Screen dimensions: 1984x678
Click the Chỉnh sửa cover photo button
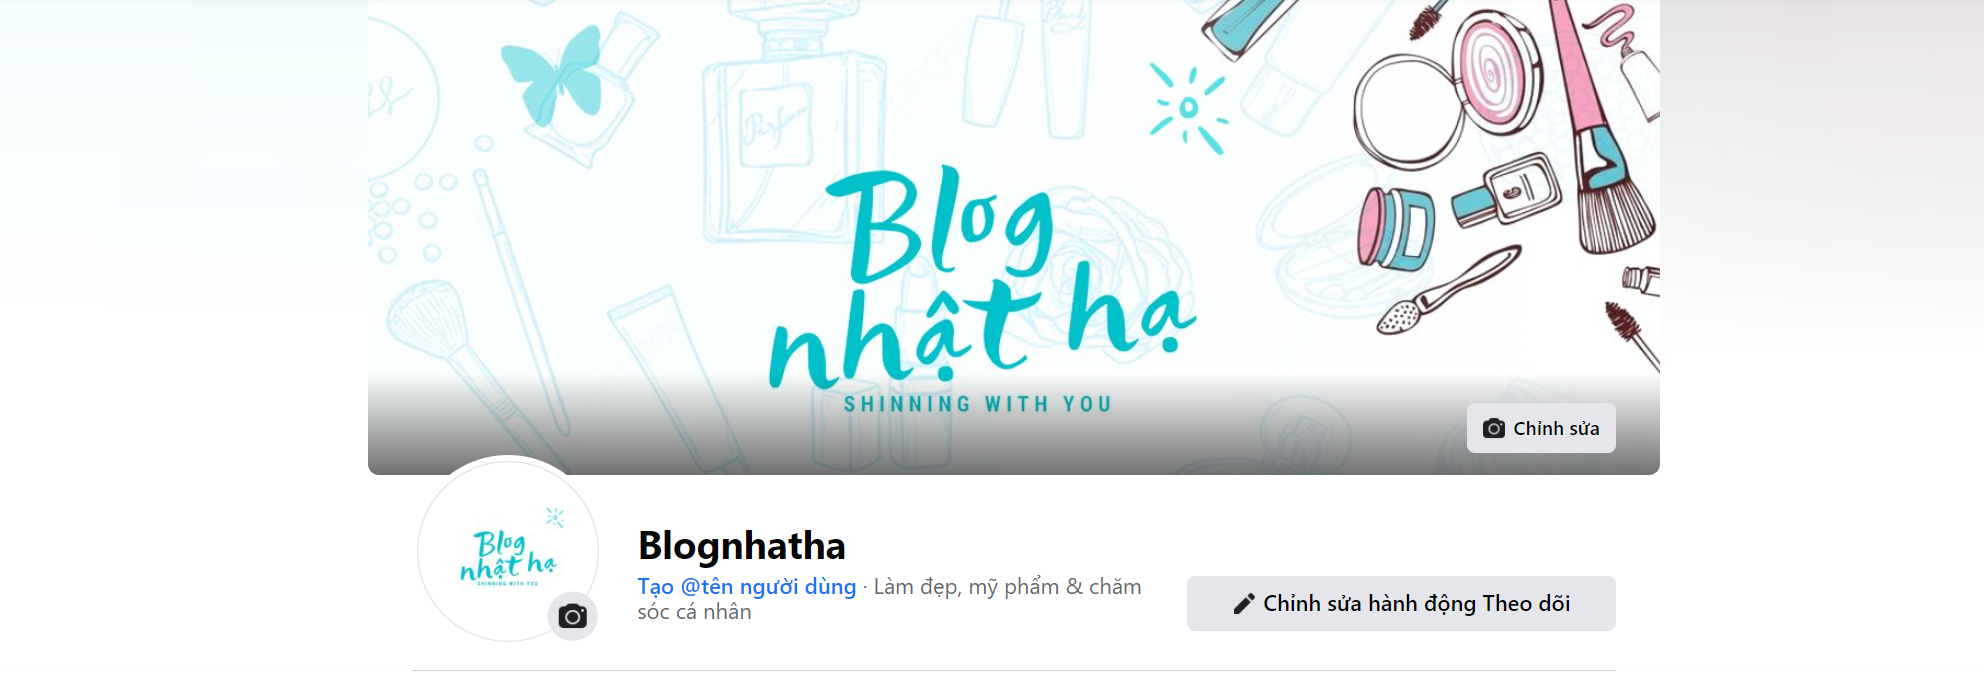[x=1541, y=428]
